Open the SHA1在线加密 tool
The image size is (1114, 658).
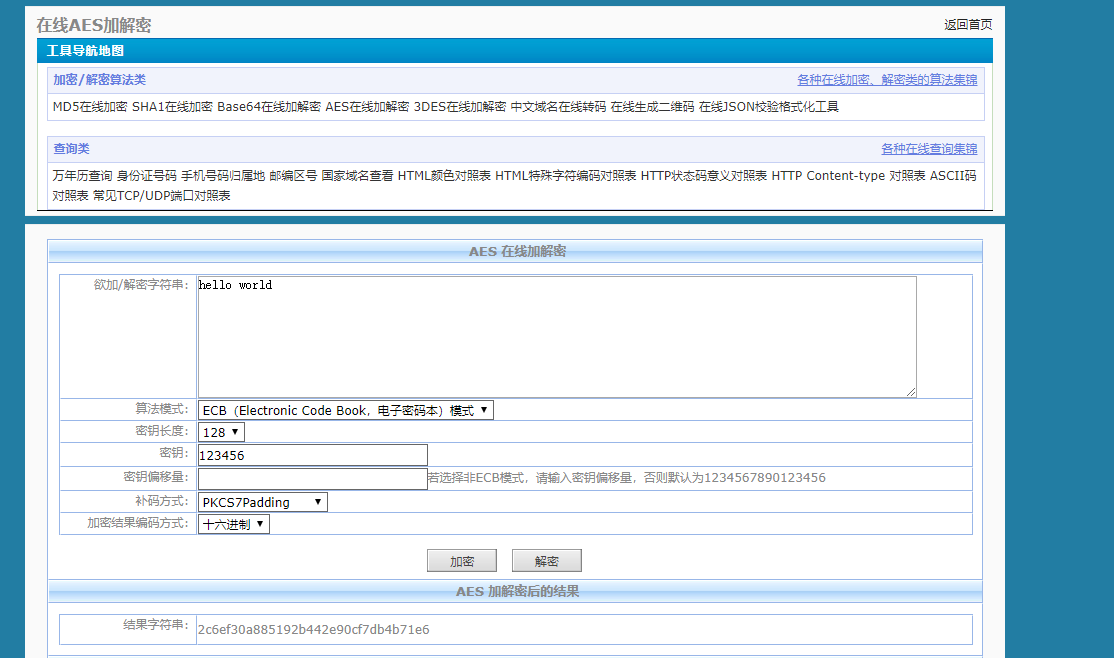[x=172, y=107]
